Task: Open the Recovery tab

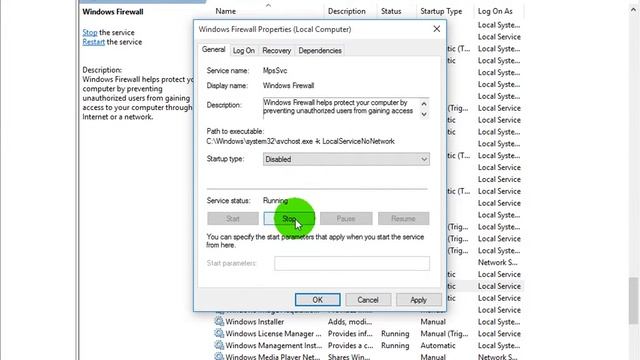Action: [276, 51]
